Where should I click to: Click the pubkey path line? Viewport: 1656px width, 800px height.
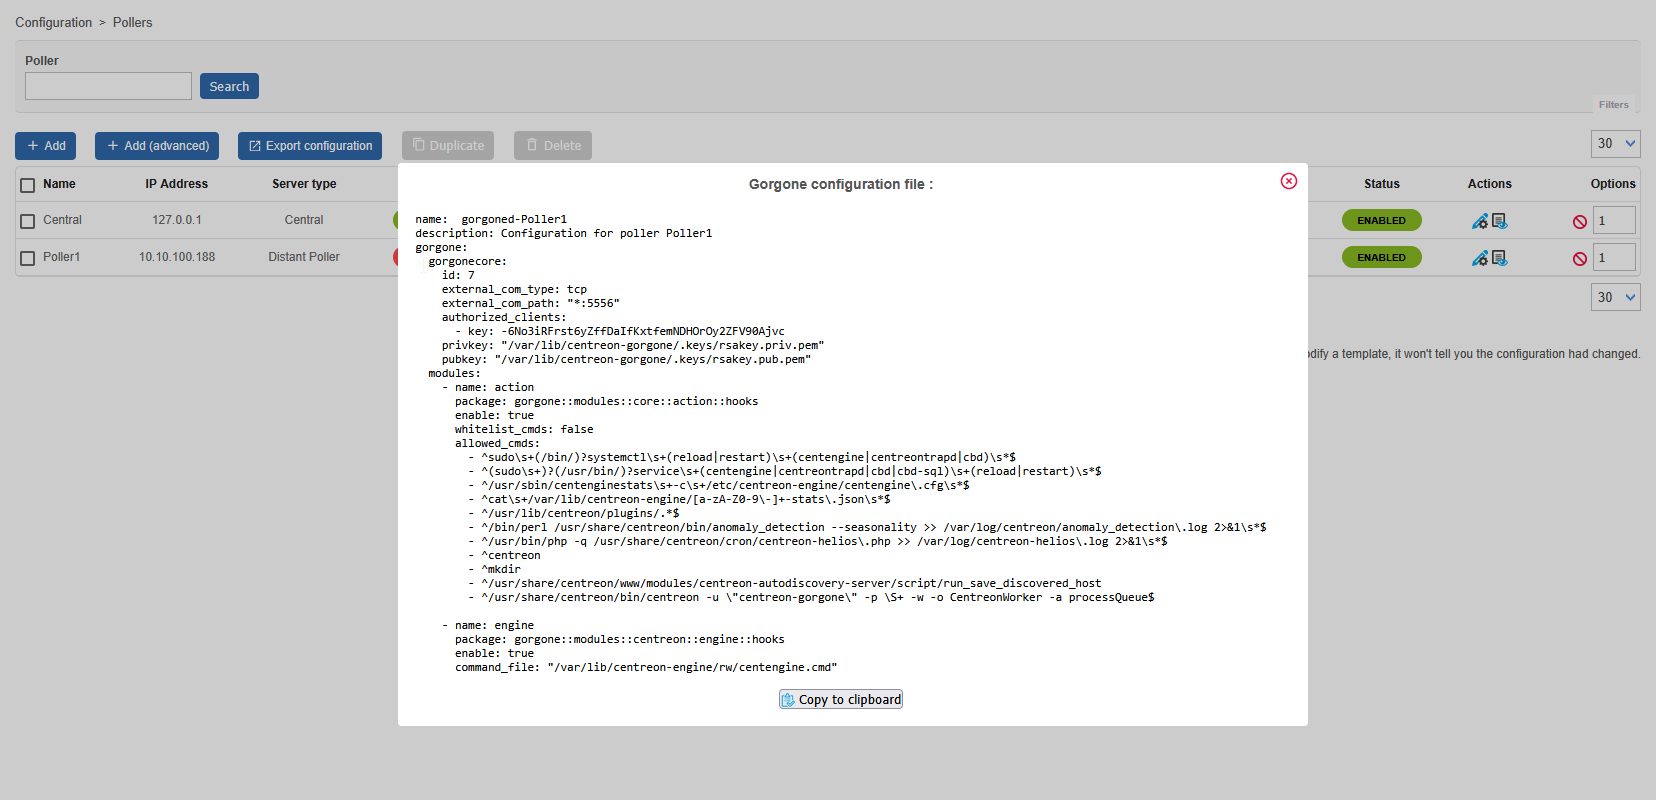click(x=626, y=359)
